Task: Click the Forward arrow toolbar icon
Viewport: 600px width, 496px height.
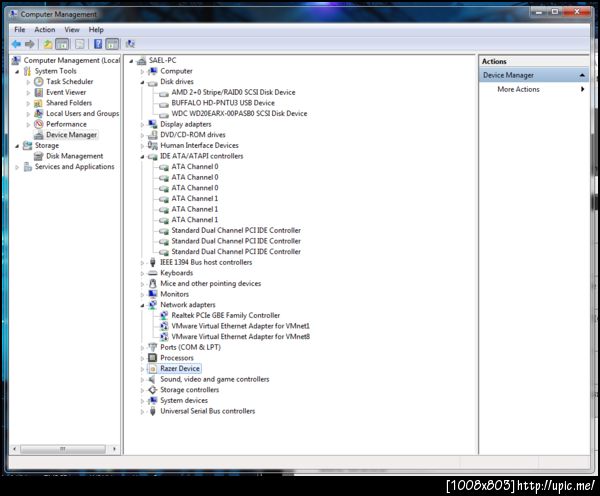Action: click(30, 44)
